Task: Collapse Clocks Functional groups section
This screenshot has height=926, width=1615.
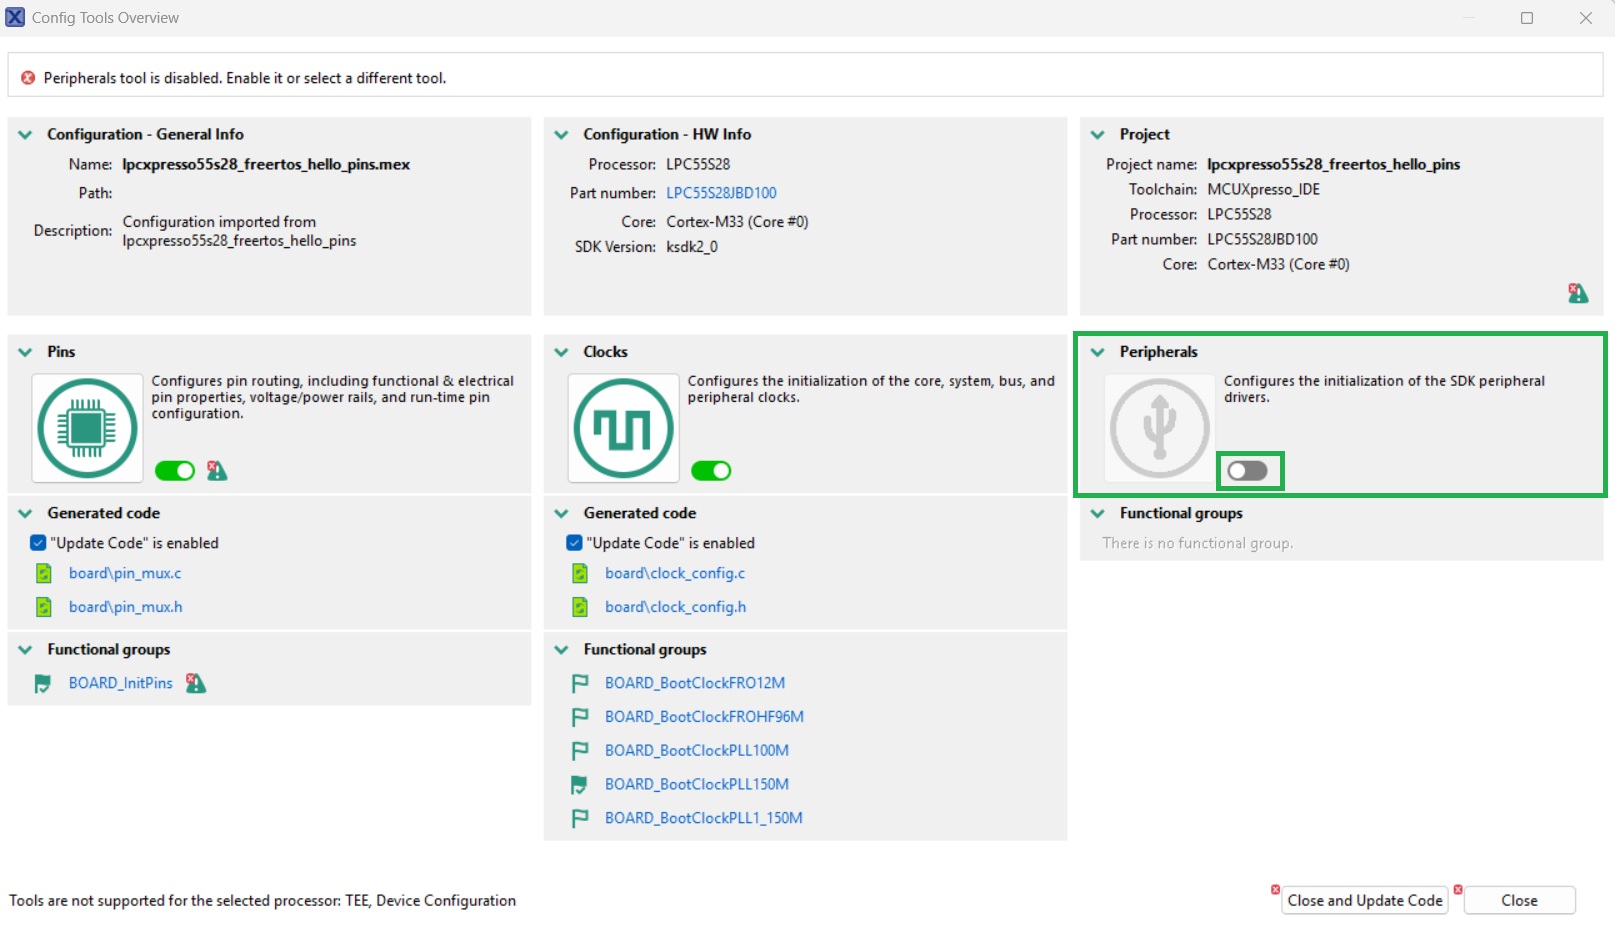Action: (562, 650)
